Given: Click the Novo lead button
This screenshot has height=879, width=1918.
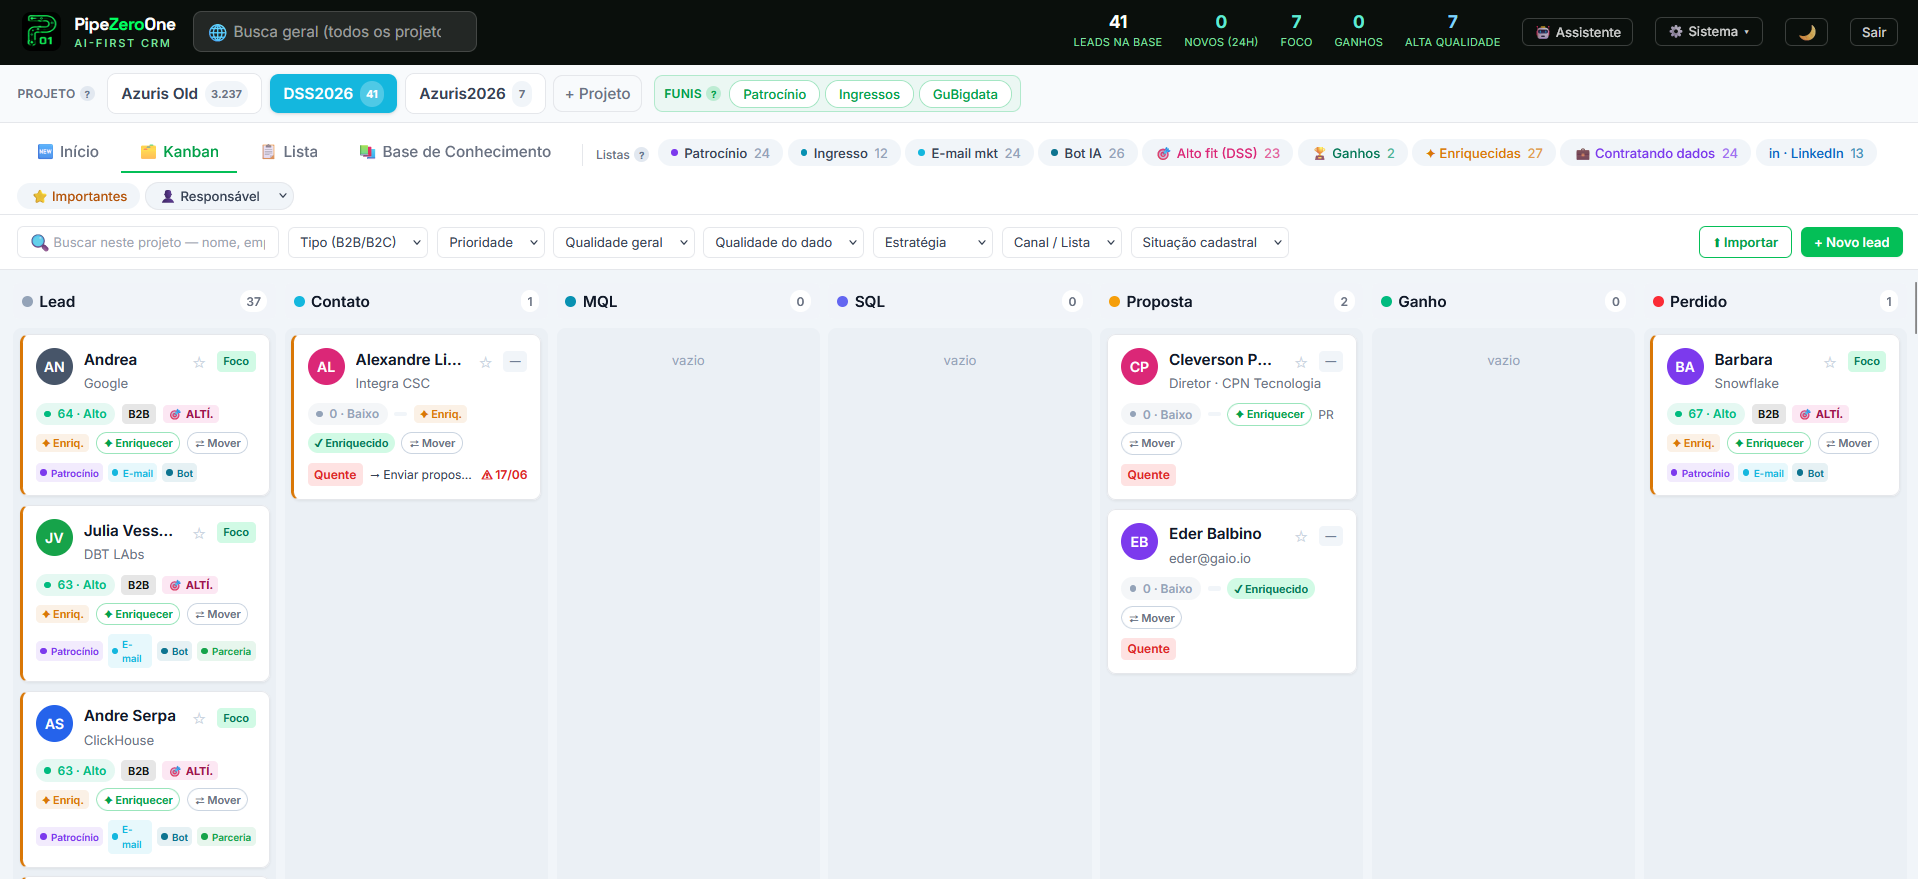Looking at the screenshot, I should (1851, 242).
